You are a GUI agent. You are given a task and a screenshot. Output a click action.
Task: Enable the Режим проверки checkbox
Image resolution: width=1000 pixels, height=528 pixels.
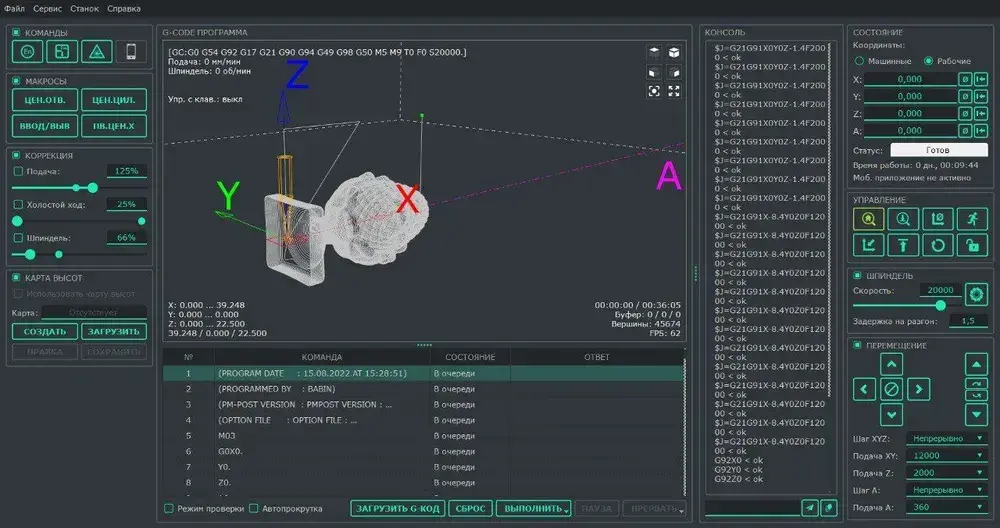pos(169,508)
